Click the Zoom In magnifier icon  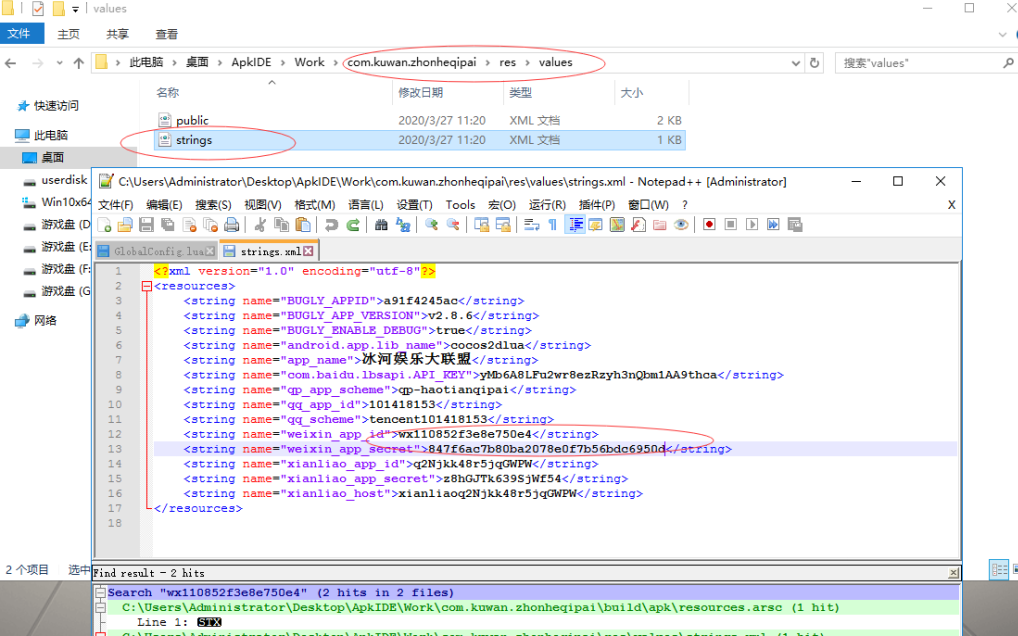[432, 225]
